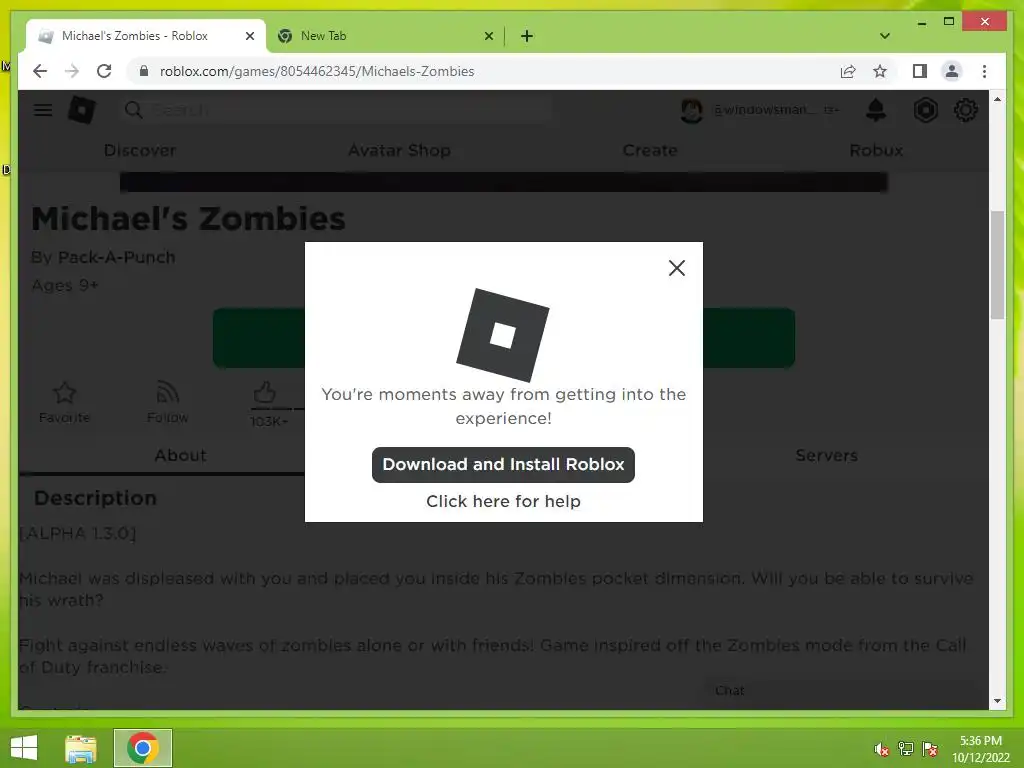This screenshot has height=768, width=1024.
Task: Click the scrollbar up arrow
Action: point(997,99)
